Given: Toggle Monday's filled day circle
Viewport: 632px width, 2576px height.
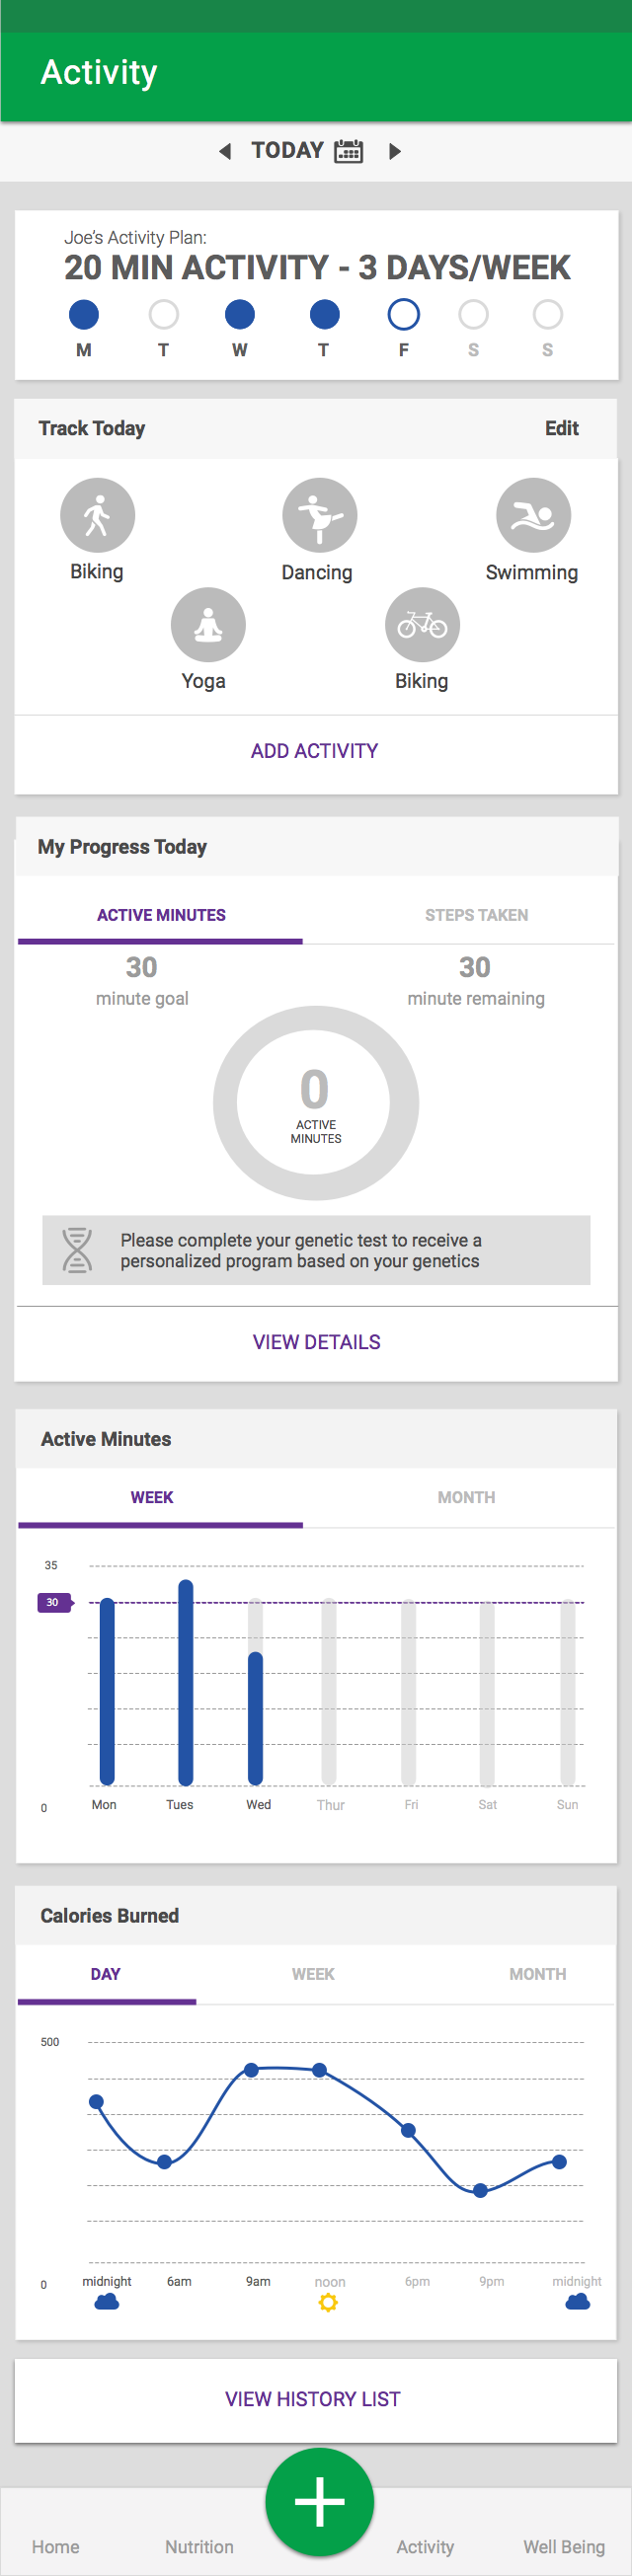Looking at the screenshot, I should click(84, 315).
